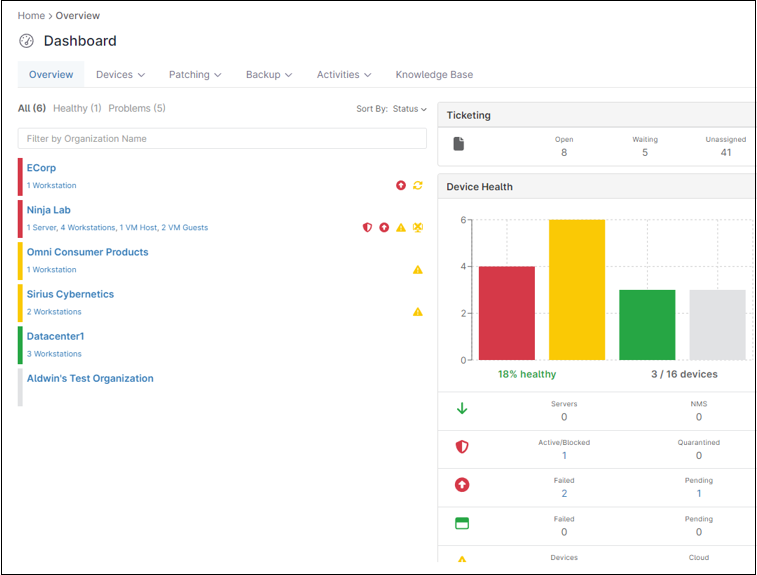
Task: Open the Devices dropdown menu
Action: [x=120, y=75]
